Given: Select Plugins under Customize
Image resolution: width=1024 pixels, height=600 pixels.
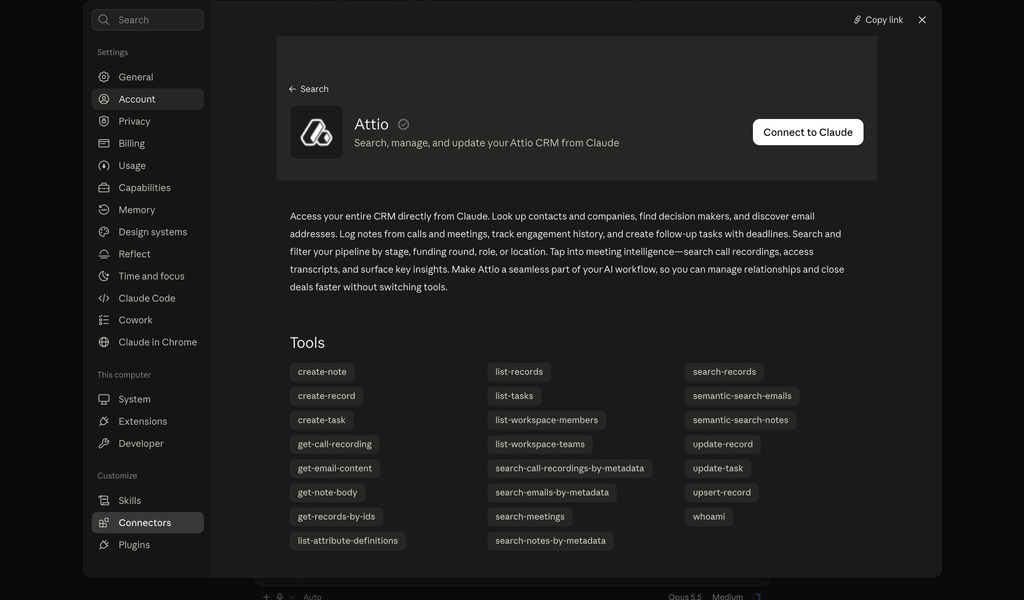Looking at the screenshot, I should click(148, 545).
